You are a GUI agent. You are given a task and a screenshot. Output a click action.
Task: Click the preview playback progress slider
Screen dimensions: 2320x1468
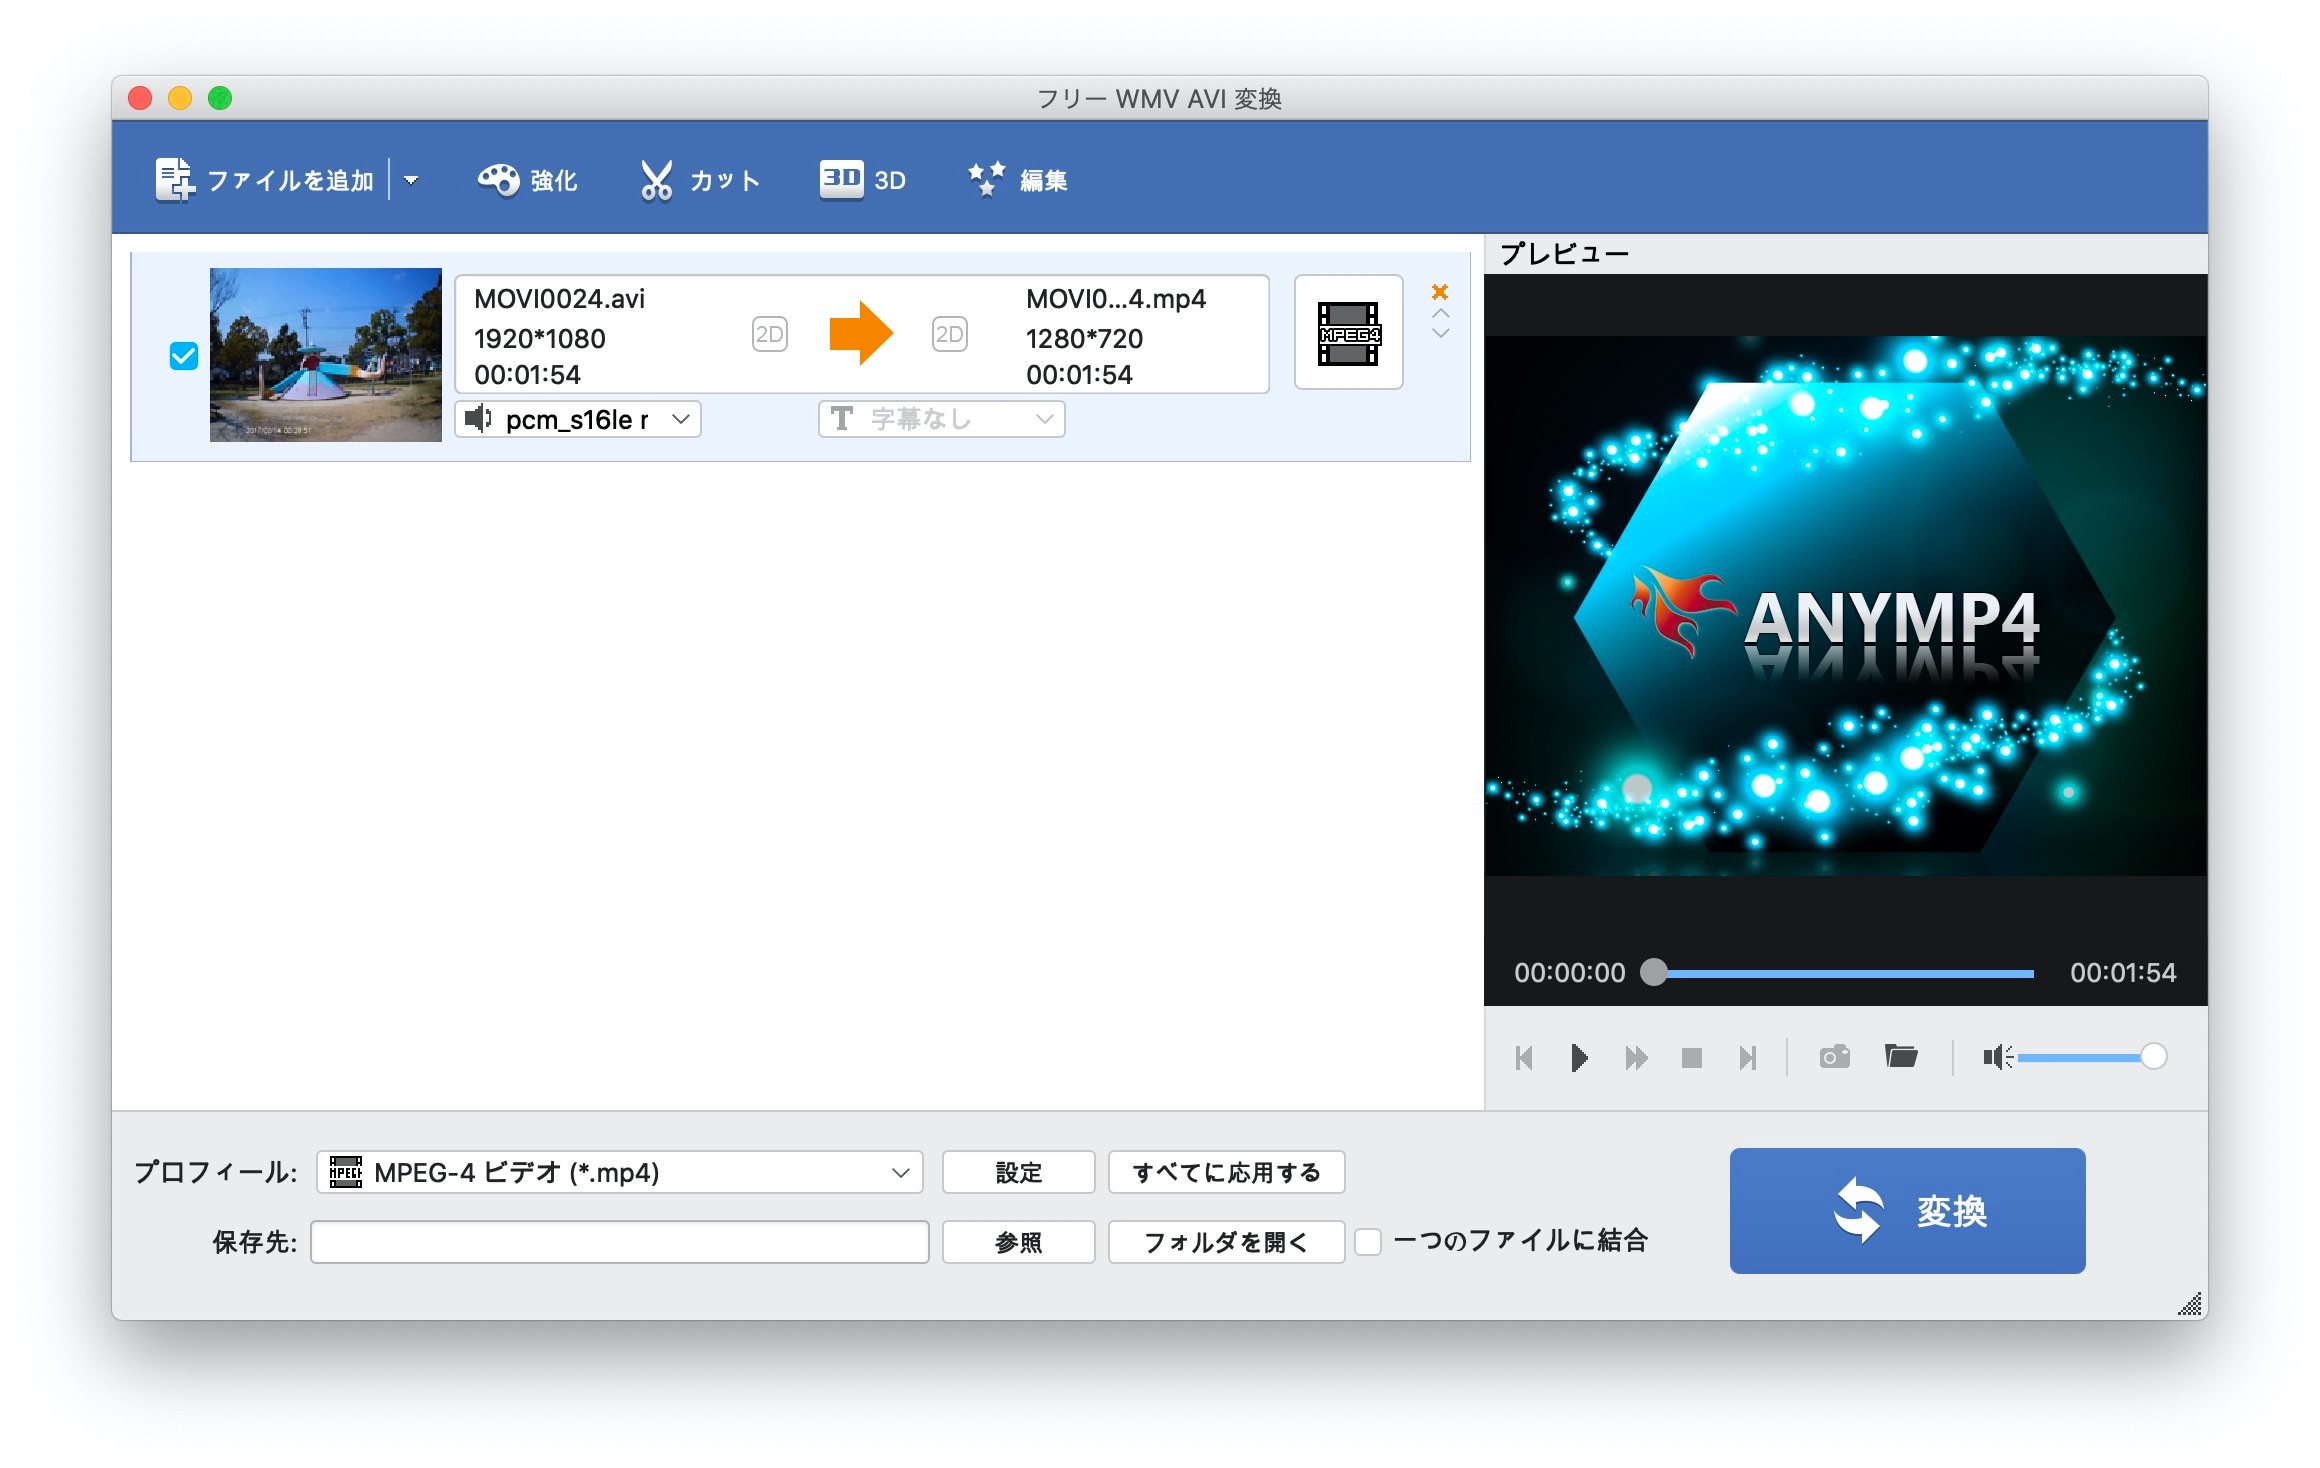1842,973
